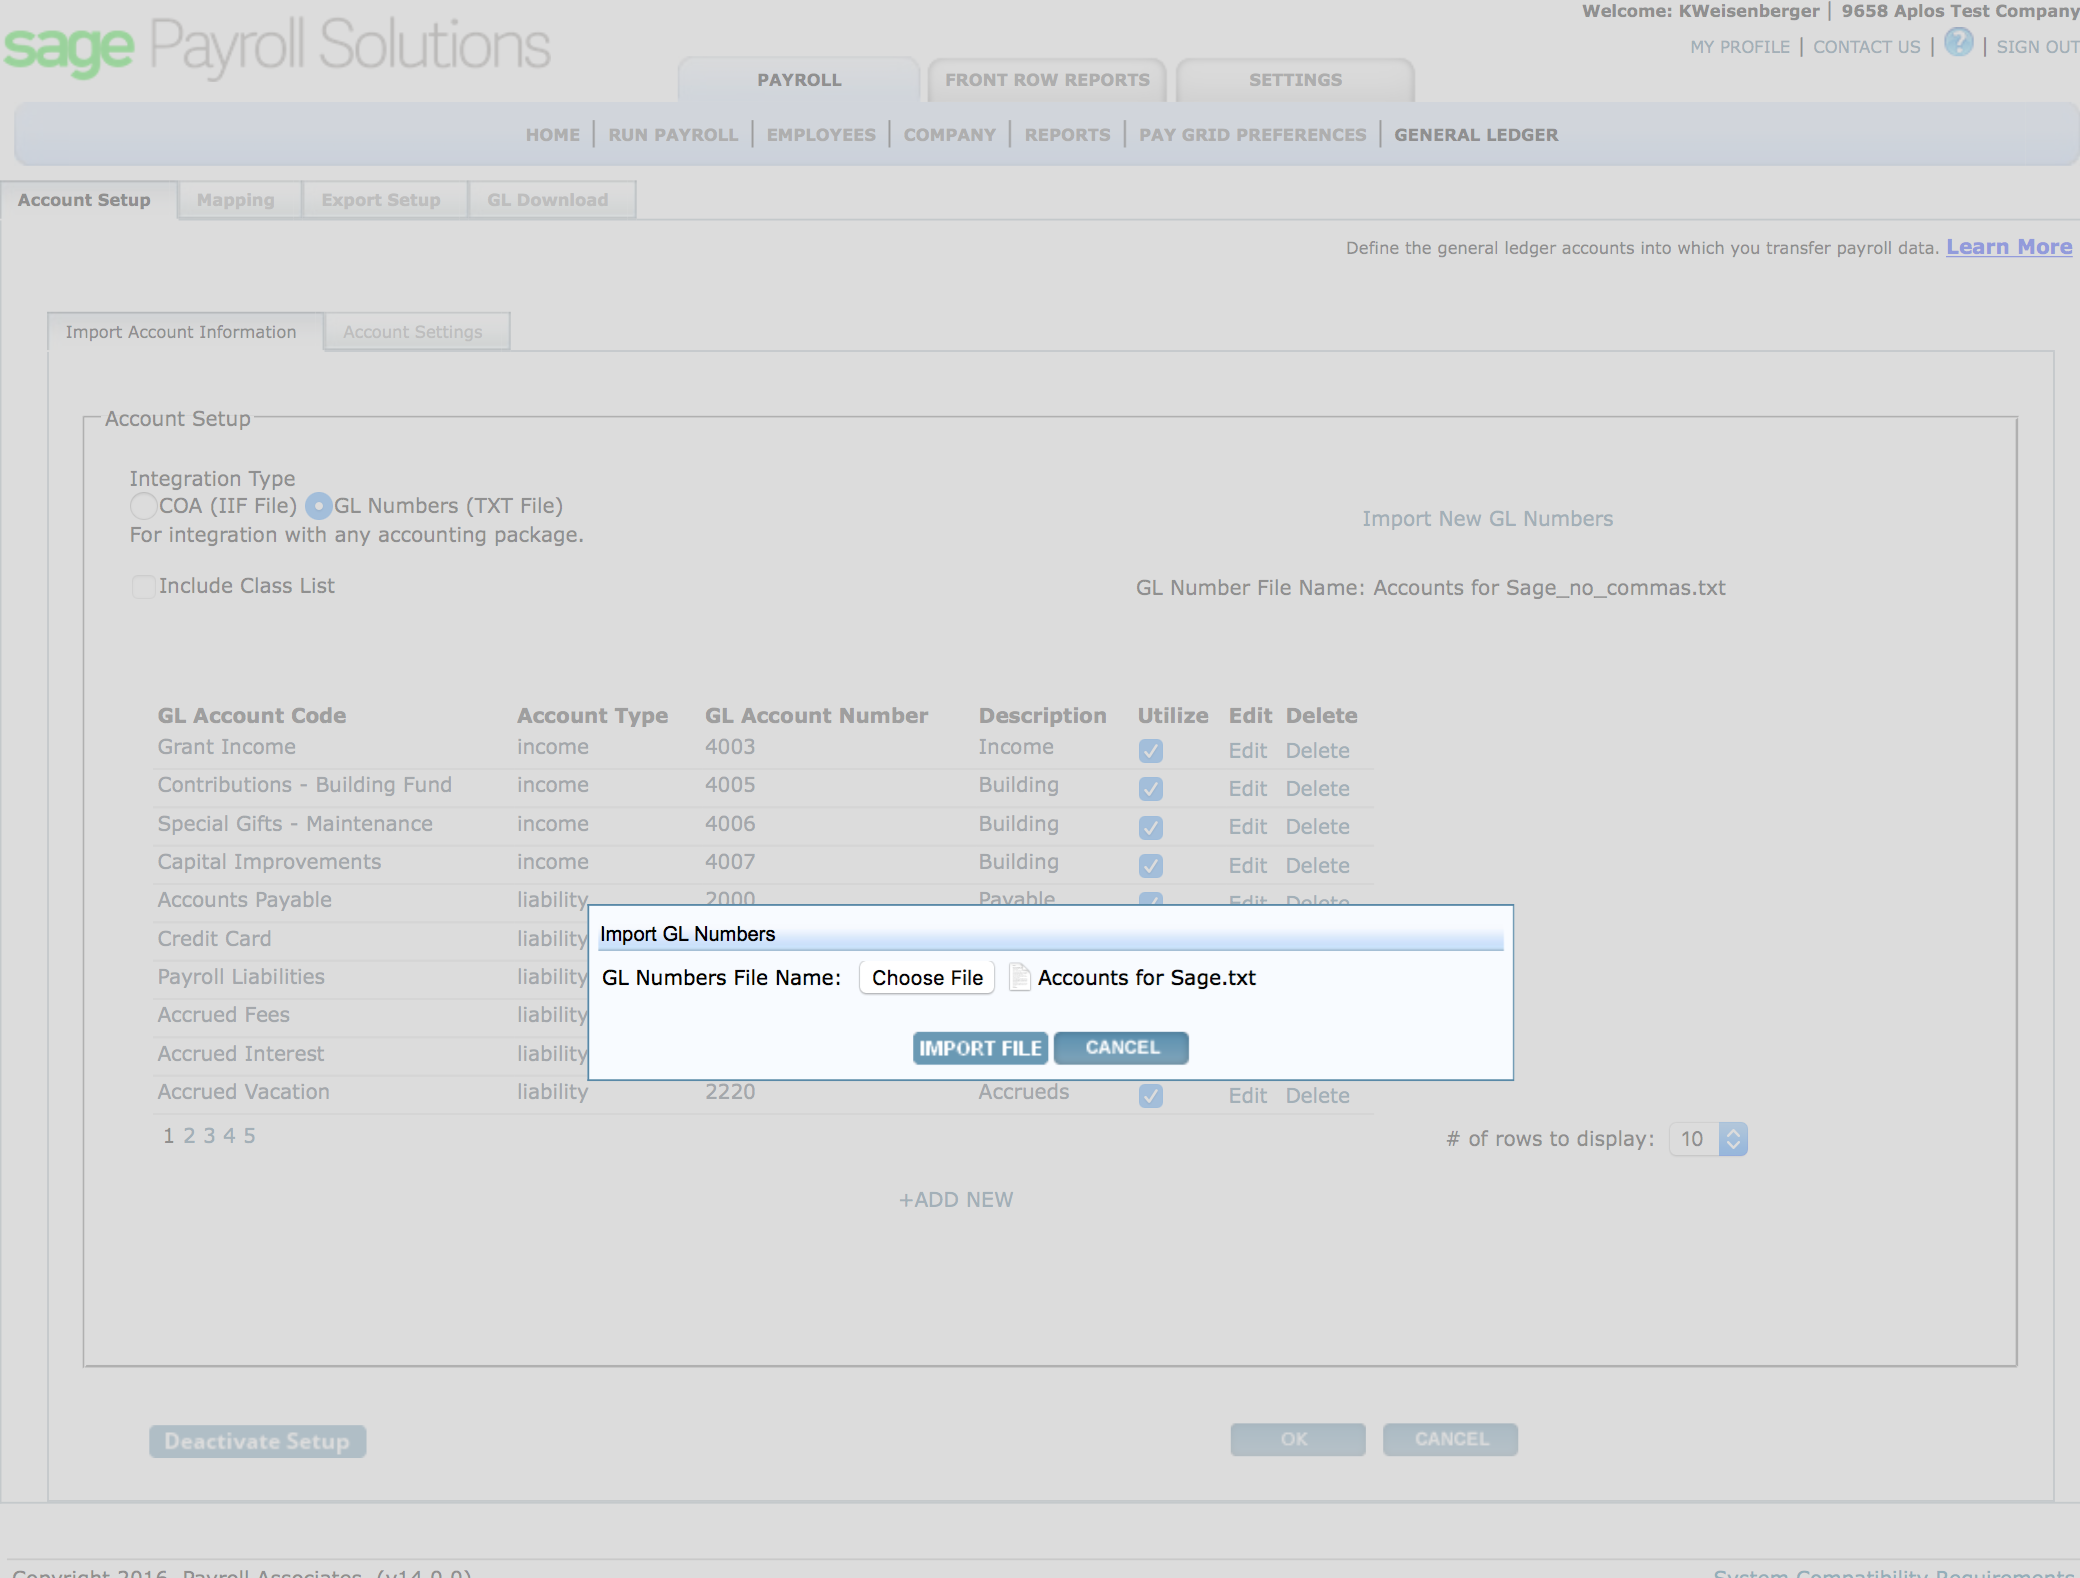The image size is (2080, 1578).
Task: Open the help question mark icon
Action: coord(1958,43)
